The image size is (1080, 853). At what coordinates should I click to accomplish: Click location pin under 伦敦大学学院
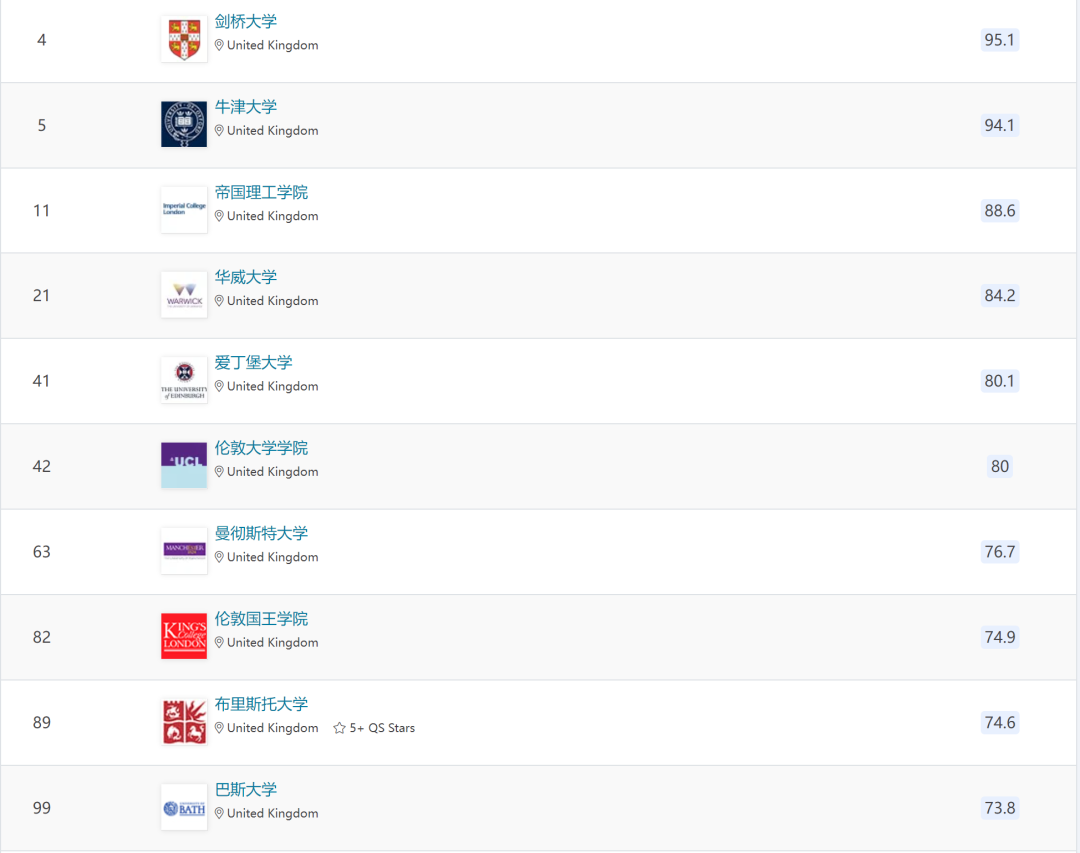coord(219,472)
